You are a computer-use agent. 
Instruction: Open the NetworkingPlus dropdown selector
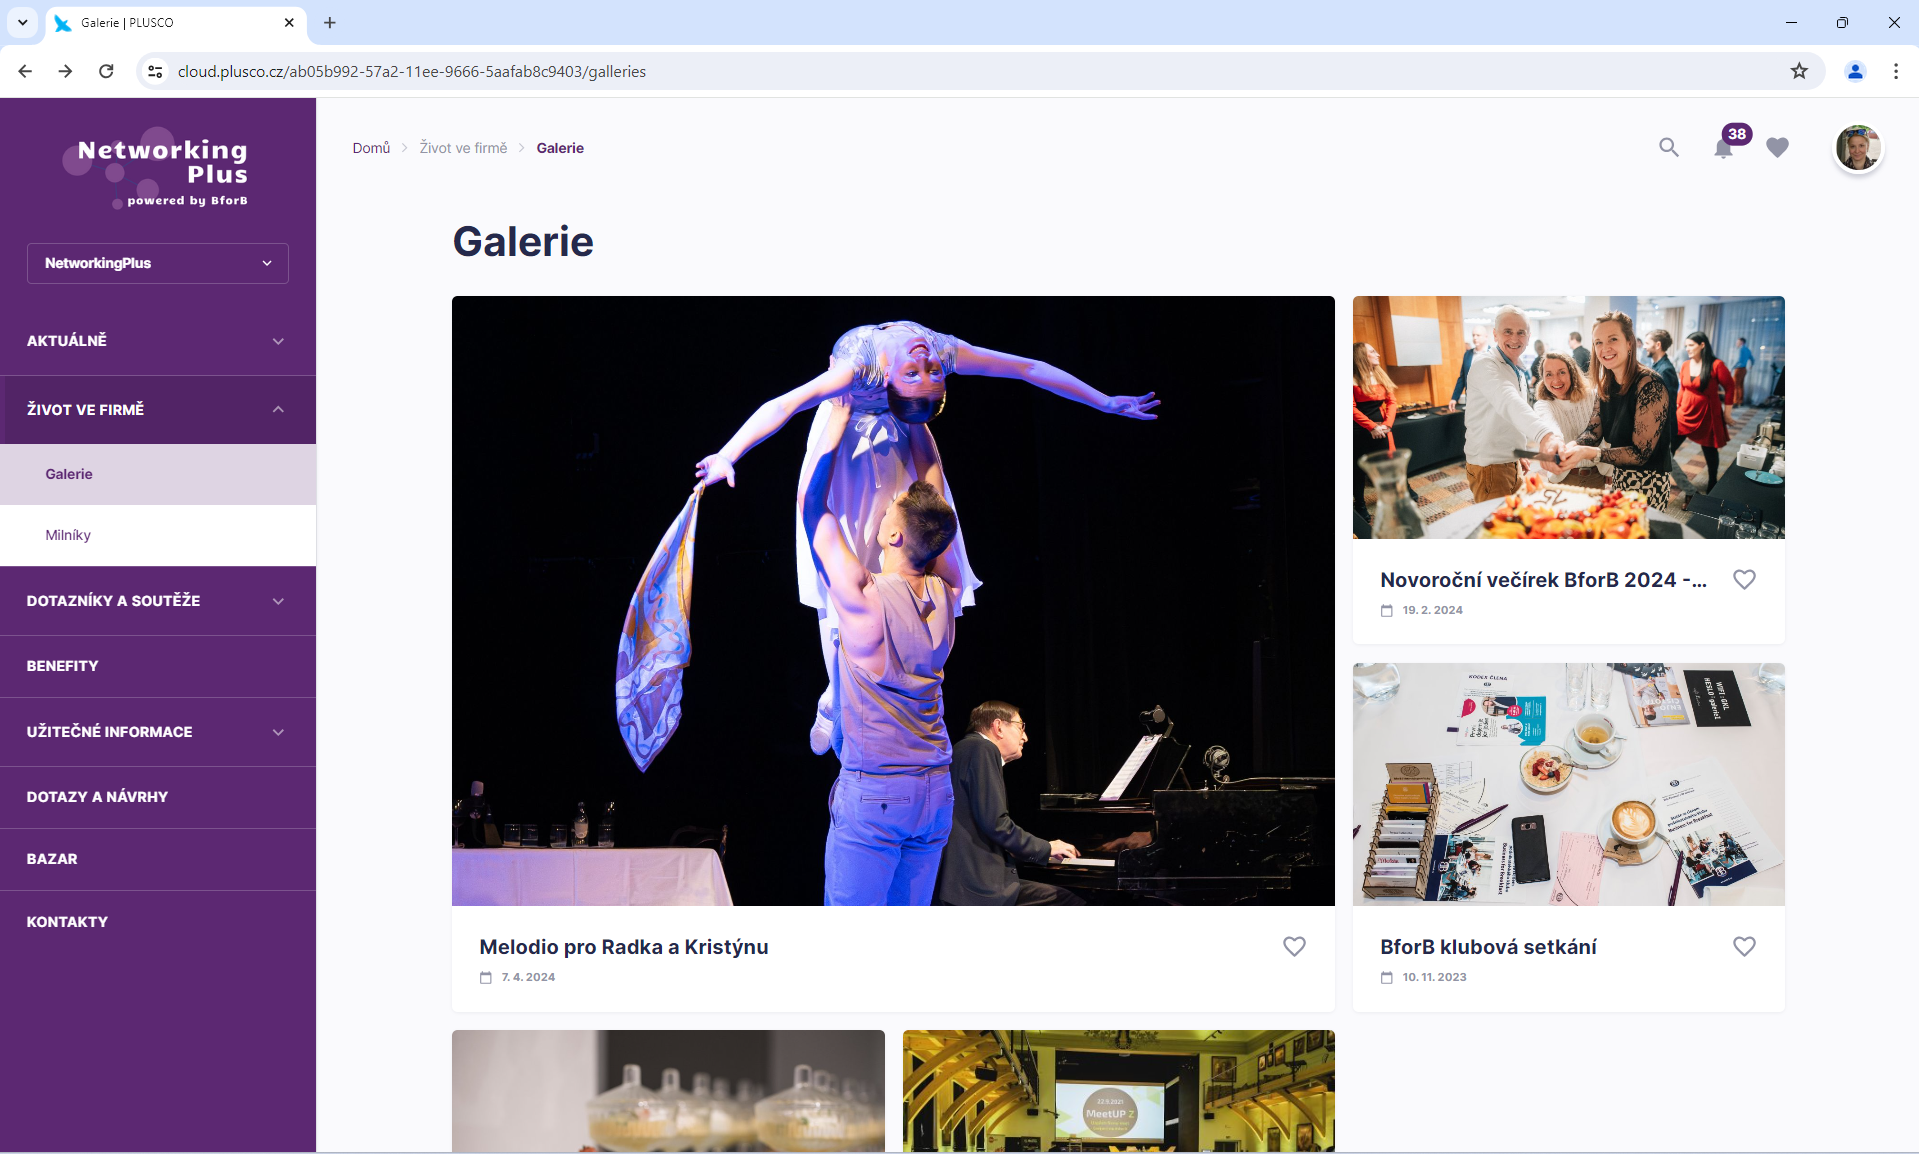(x=158, y=263)
